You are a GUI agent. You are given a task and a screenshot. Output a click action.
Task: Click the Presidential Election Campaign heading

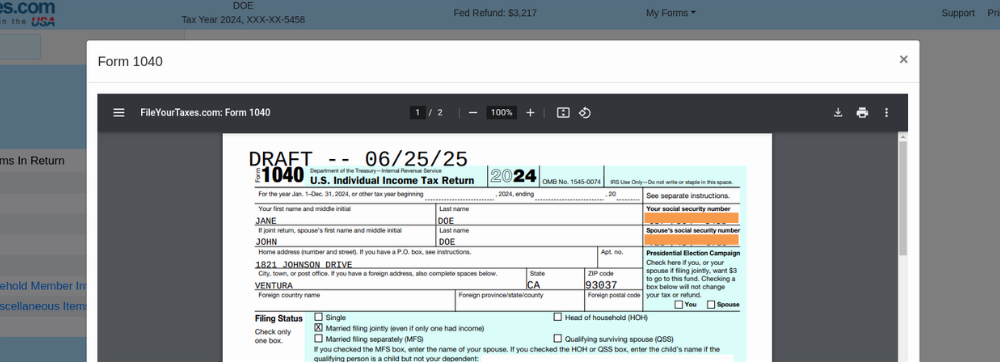click(x=693, y=253)
